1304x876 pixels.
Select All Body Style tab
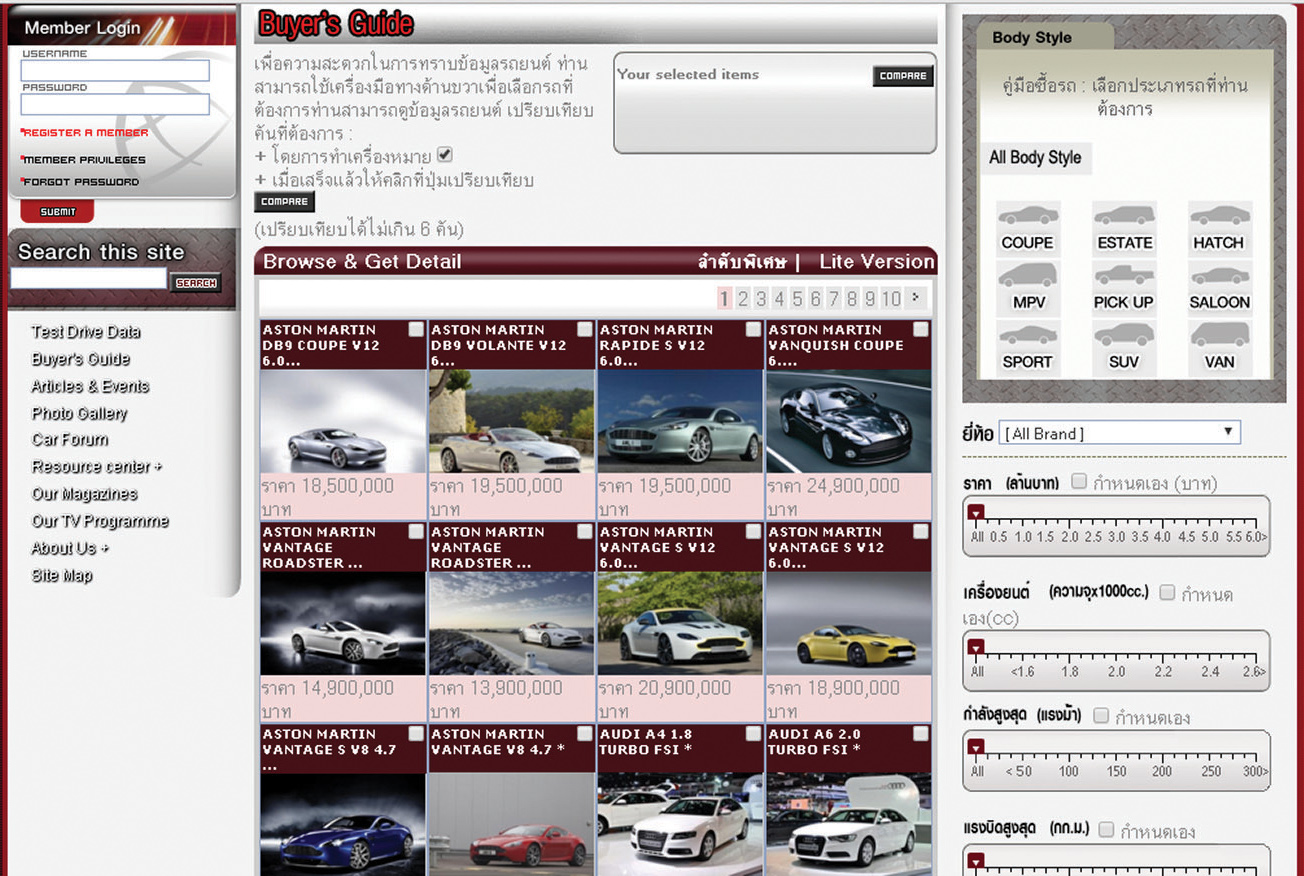click(1035, 158)
